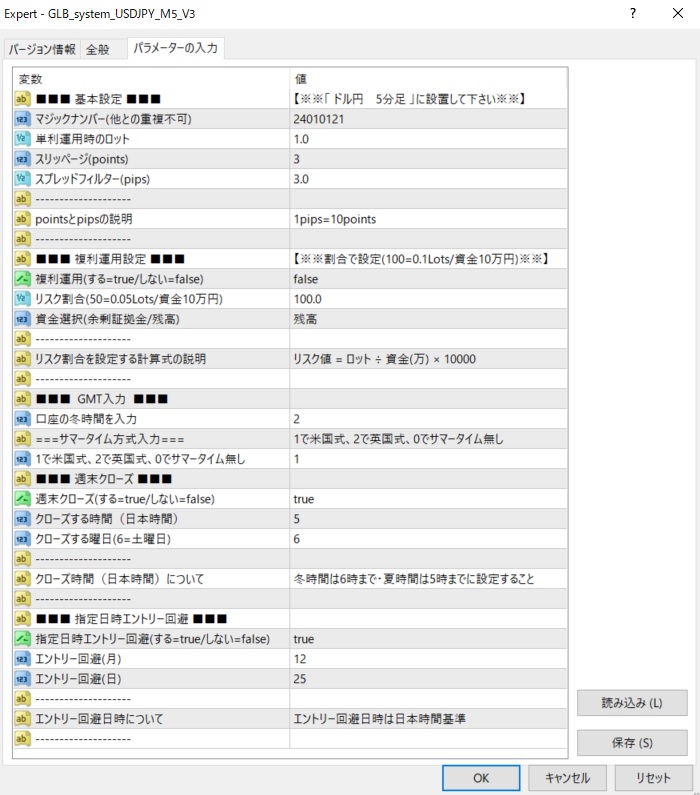Click the integer icon beside マジックナンバー row
The width and height of the screenshot is (700, 795).
(x=22, y=119)
